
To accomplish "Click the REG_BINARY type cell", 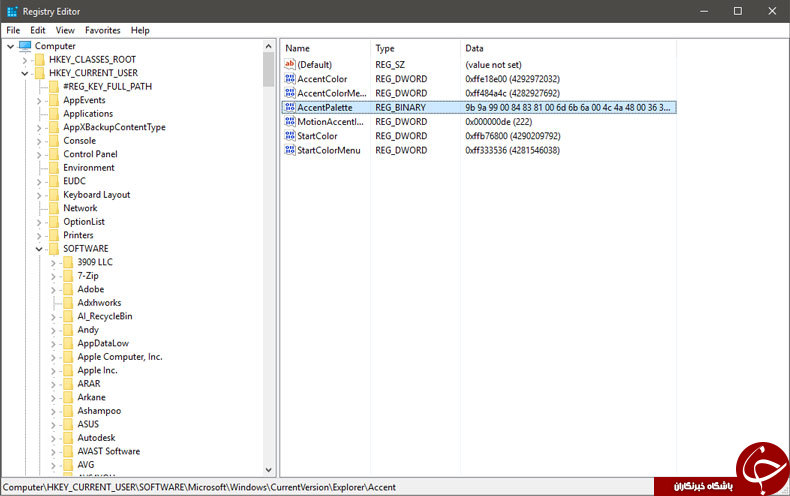I will tap(401, 107).
